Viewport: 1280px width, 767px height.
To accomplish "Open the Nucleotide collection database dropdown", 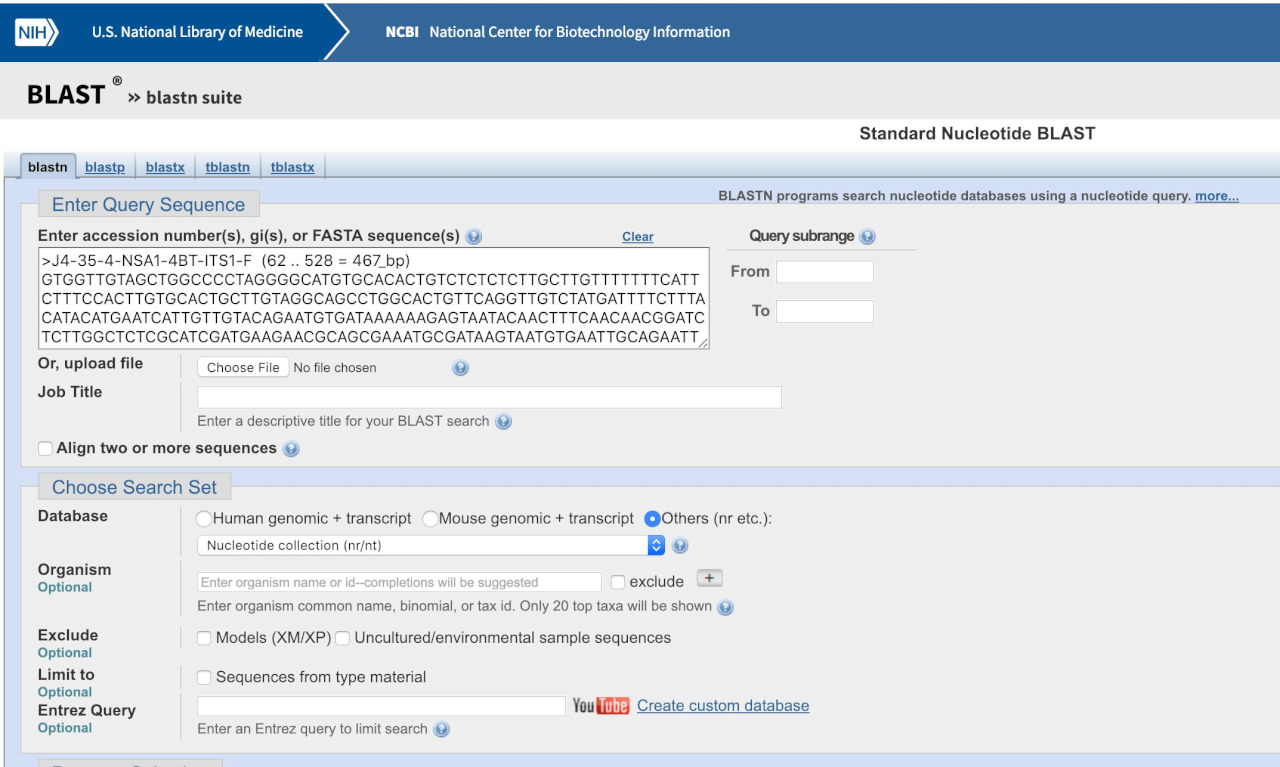I will pos(431,545).
